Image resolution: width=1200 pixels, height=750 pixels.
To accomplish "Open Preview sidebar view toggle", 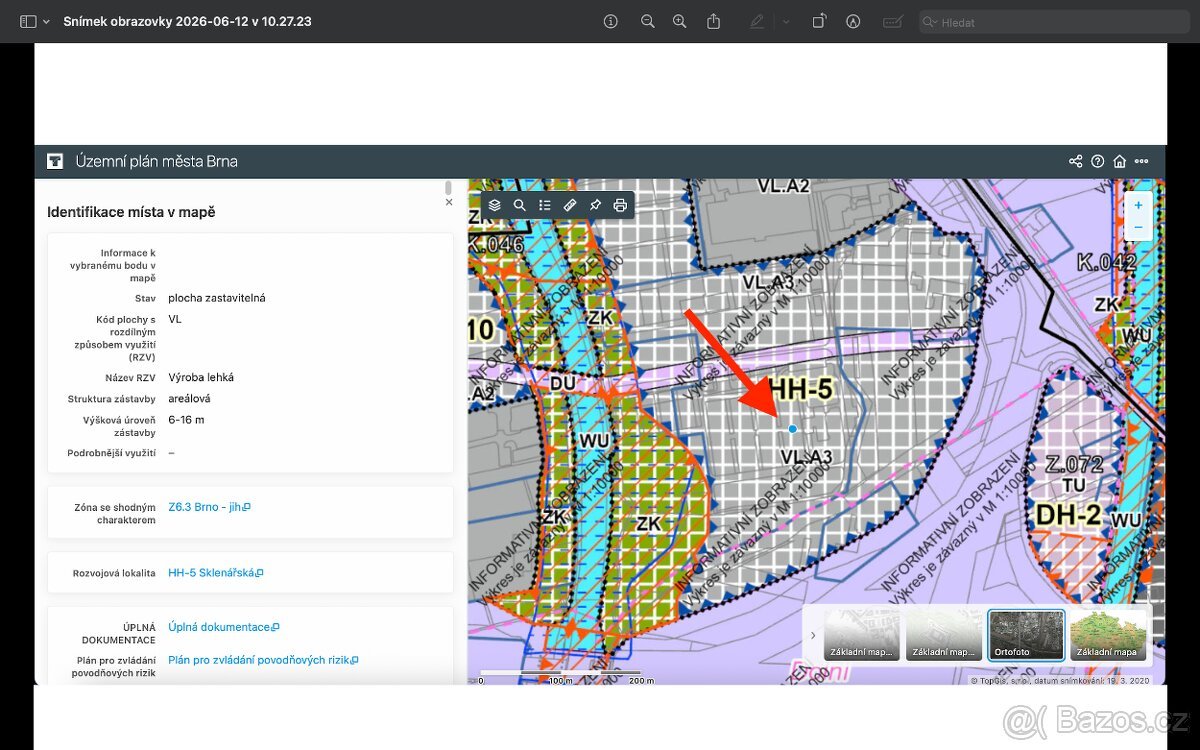I will [x=28, y=21].
